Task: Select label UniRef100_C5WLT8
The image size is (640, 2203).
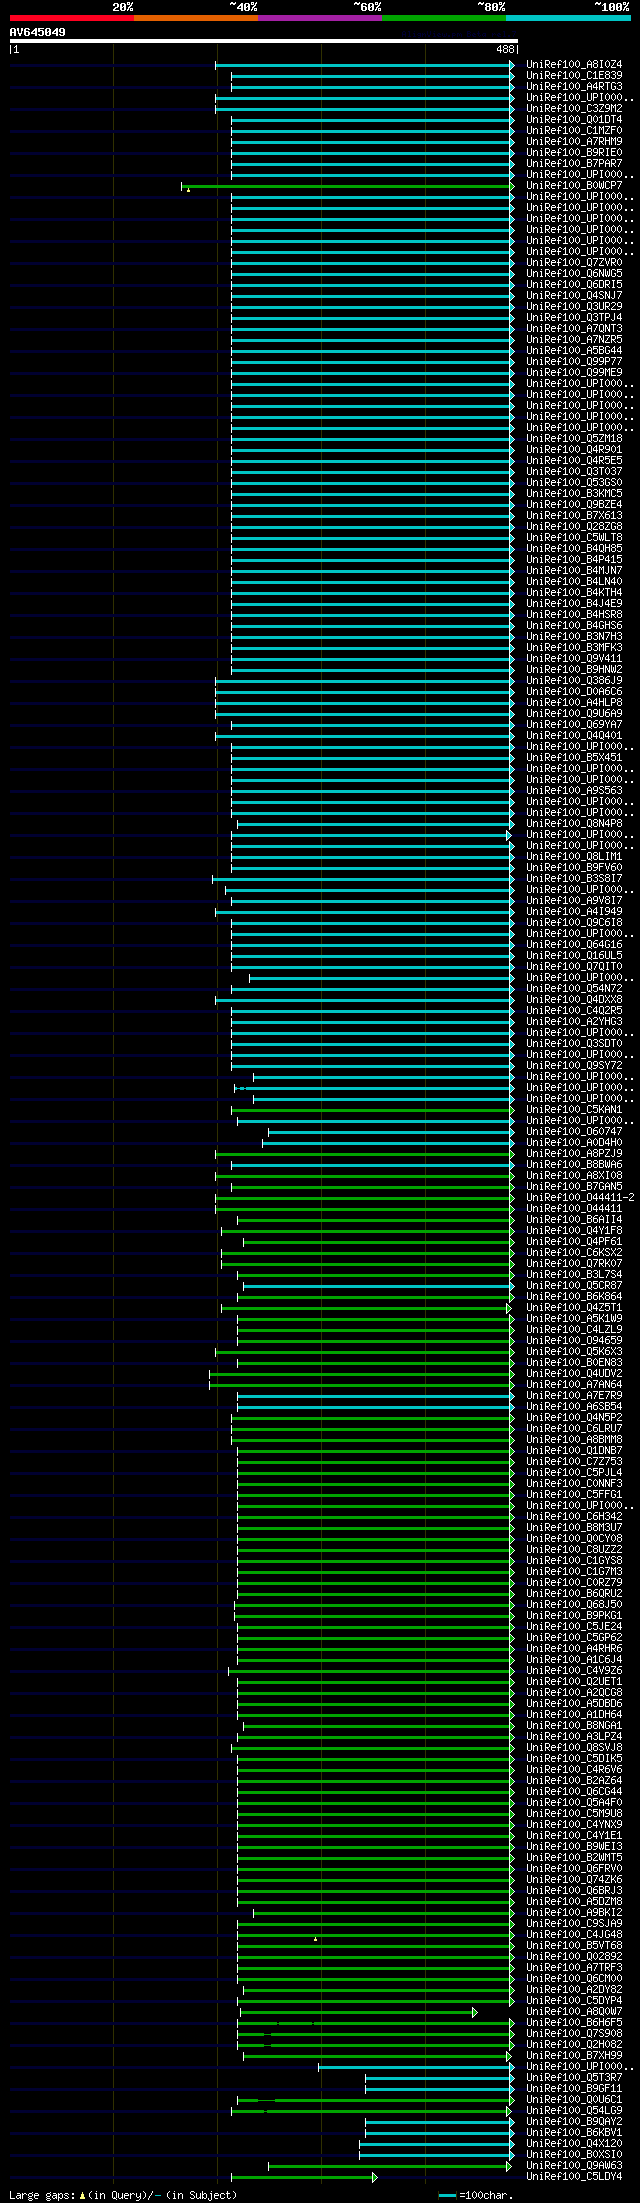Action: coord(574,537)
